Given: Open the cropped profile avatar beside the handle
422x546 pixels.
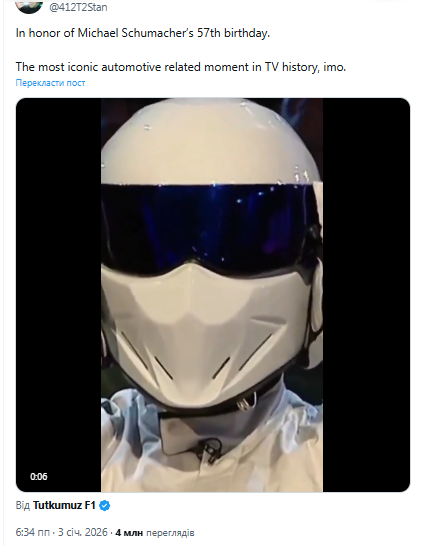Looking at the screenshot, I should 29,6.
